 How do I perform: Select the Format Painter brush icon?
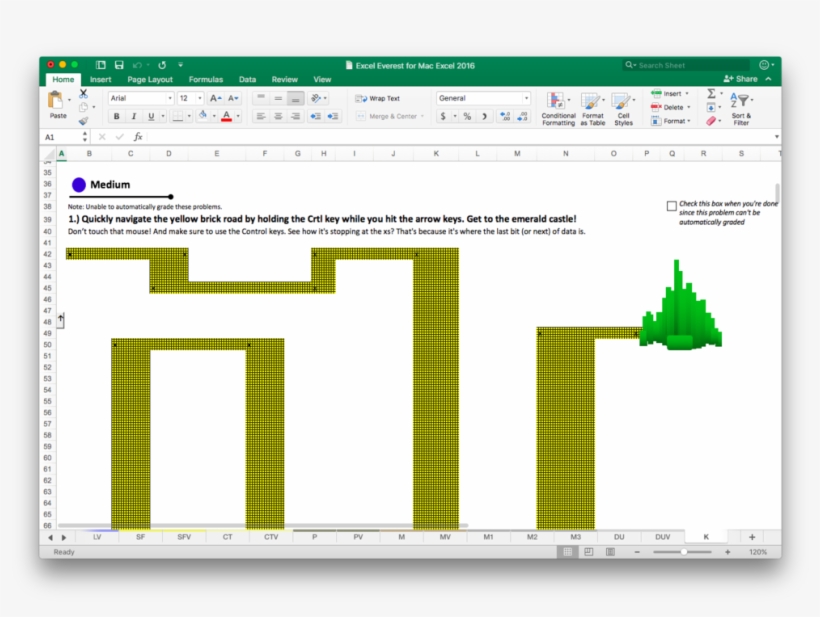tap(83, 121)
